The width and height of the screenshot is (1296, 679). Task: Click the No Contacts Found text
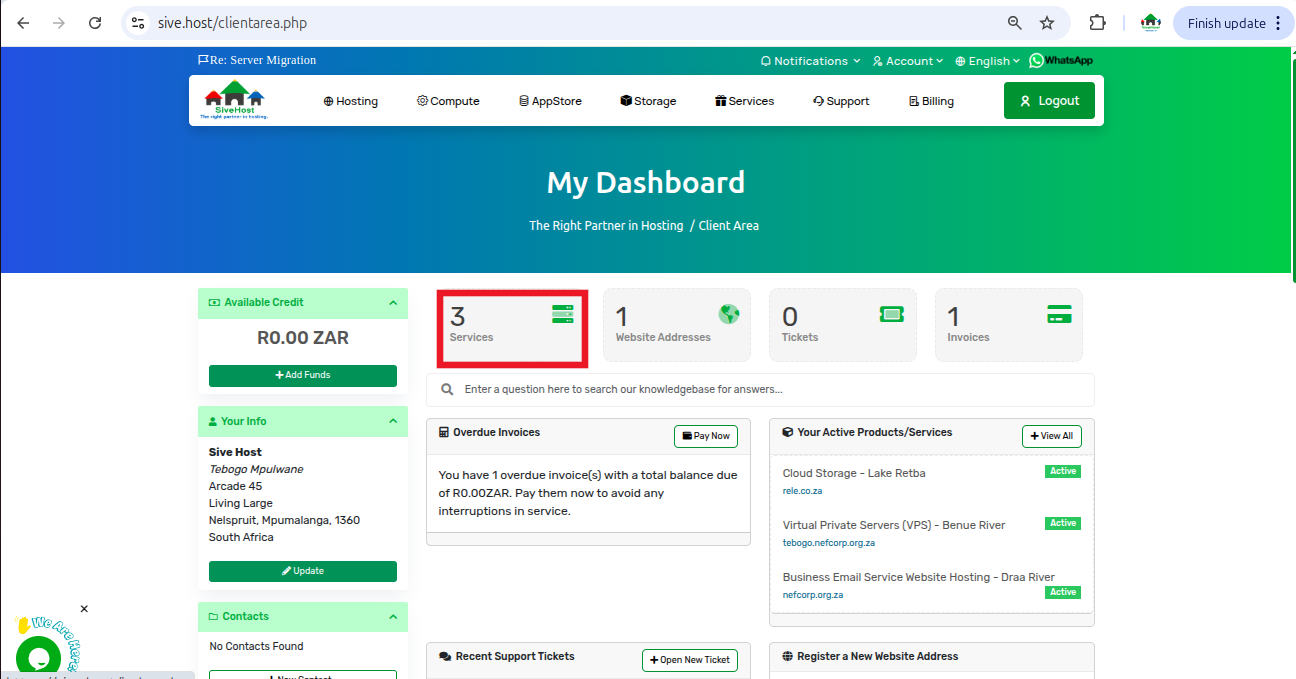tap(256, 646)
